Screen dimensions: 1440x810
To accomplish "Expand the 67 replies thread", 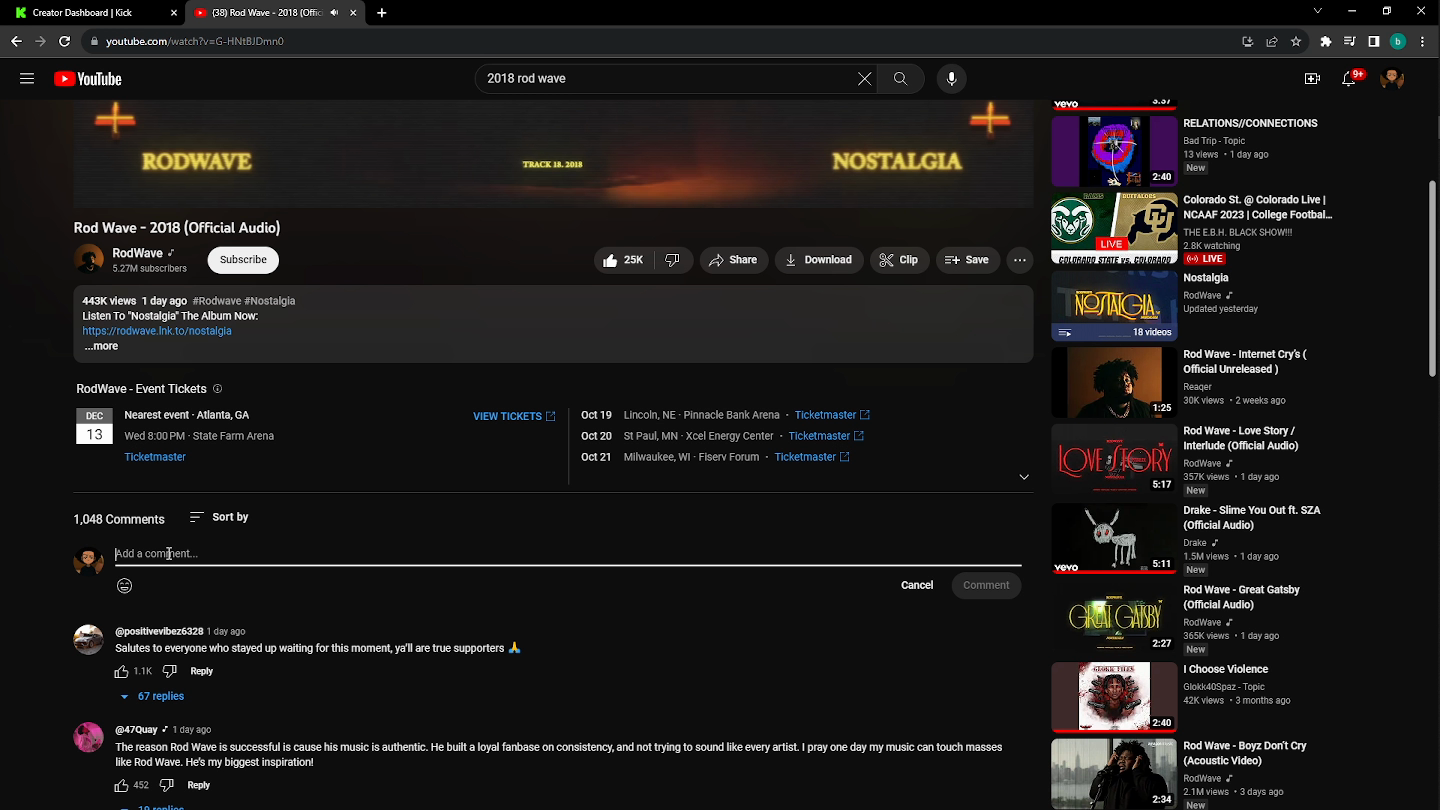I will 152,696.
